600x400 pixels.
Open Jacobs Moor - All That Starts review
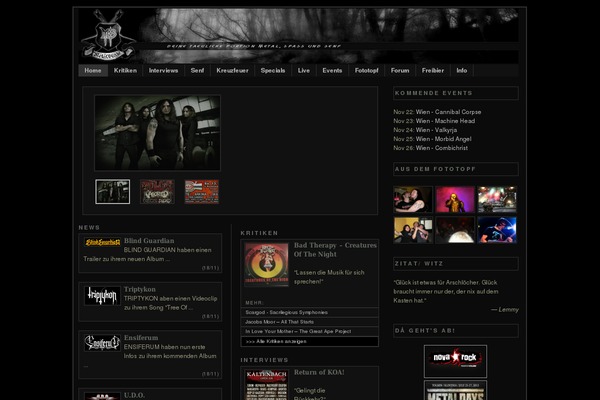(x=279, y=322)
